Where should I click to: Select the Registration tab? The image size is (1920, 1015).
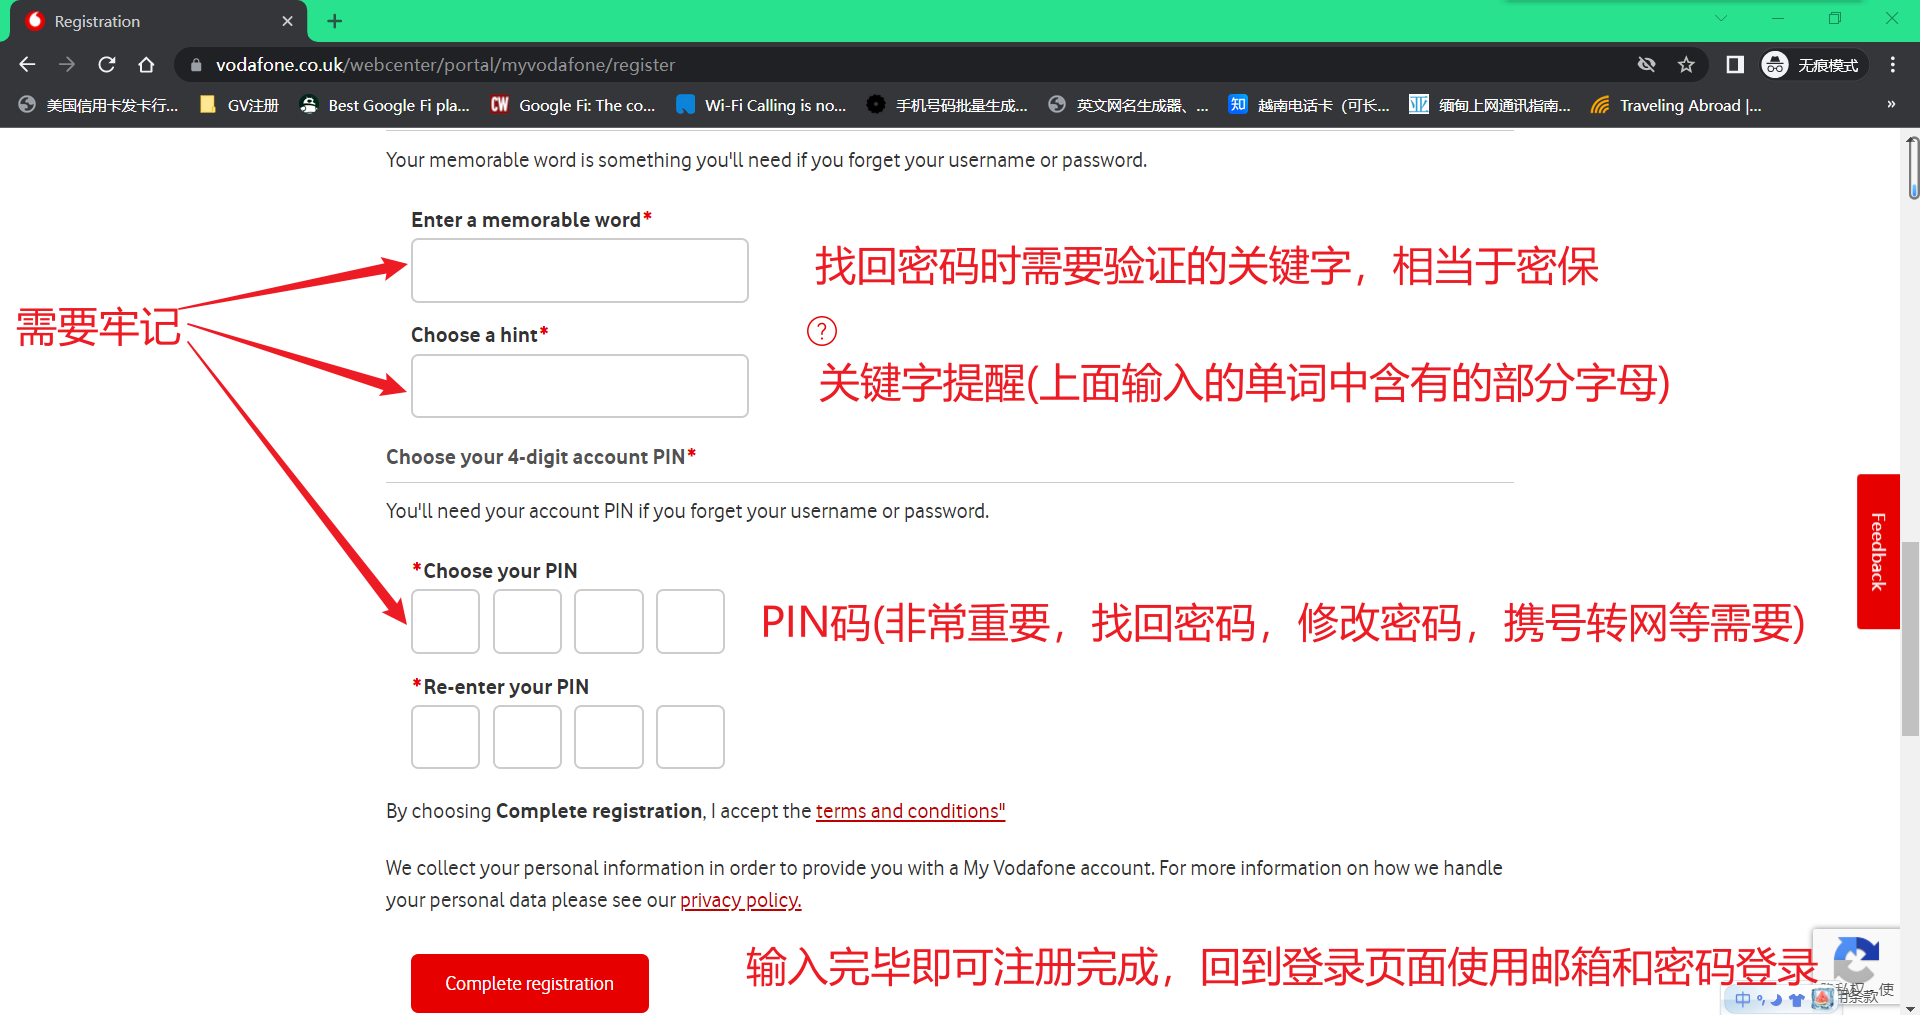[x=150, y=21]
